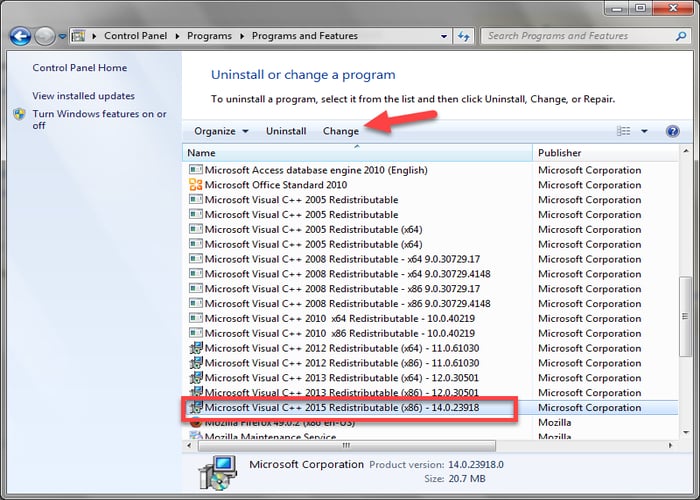Image resolution: width=700 pixels, height=500 pixels.
Task: Click the vertical scrollbar up arrow
Action: pyautogui.click(x=686, y=152)
